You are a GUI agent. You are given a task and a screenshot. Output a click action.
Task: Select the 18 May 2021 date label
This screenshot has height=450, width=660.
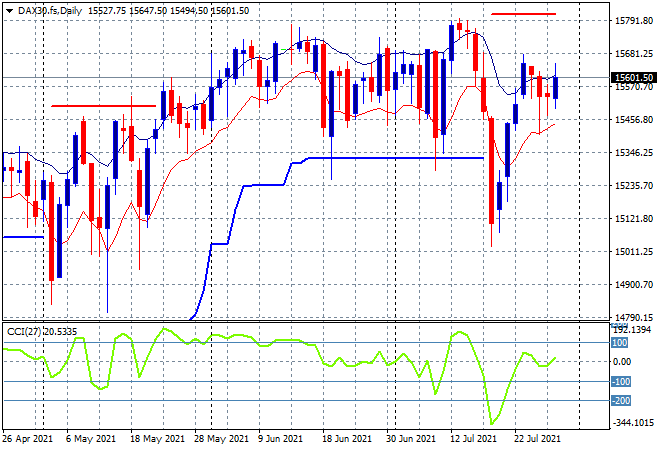157,439
